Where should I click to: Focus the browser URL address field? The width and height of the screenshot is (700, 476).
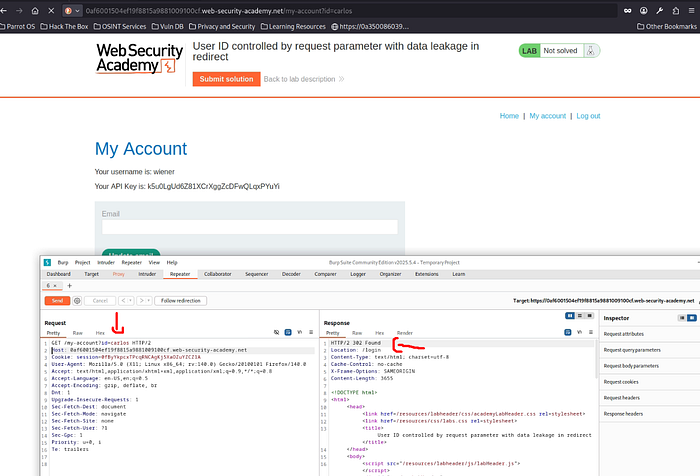coord(348,11)
